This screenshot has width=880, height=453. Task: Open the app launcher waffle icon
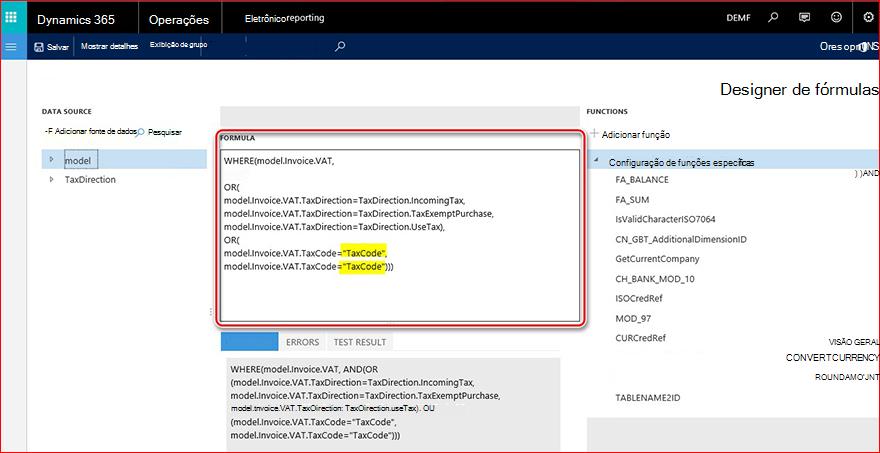[x=11, y=17]
